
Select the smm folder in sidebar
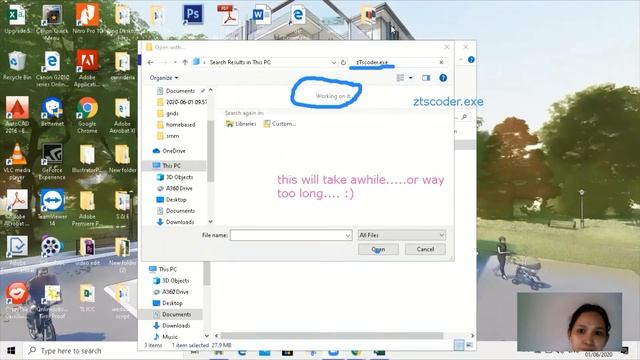(168, 136)
